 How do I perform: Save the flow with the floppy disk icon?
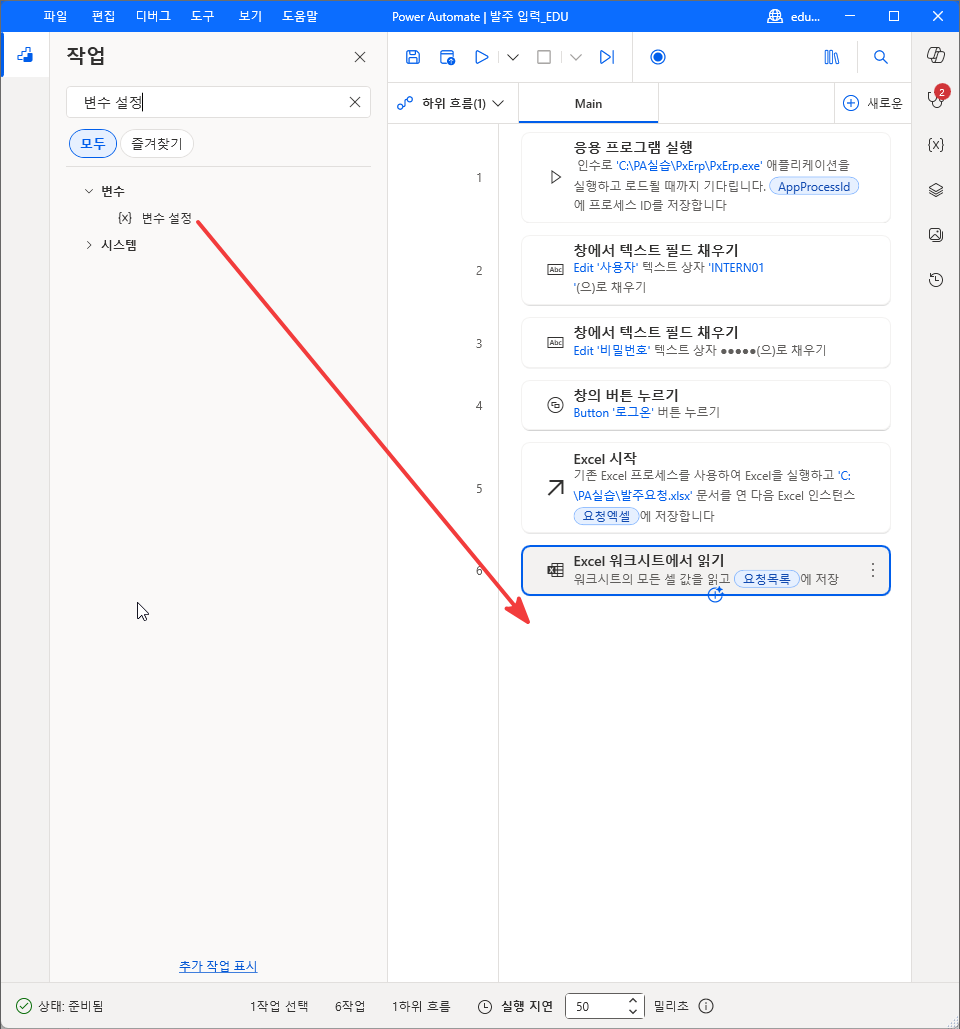click(x=413, y=57)
